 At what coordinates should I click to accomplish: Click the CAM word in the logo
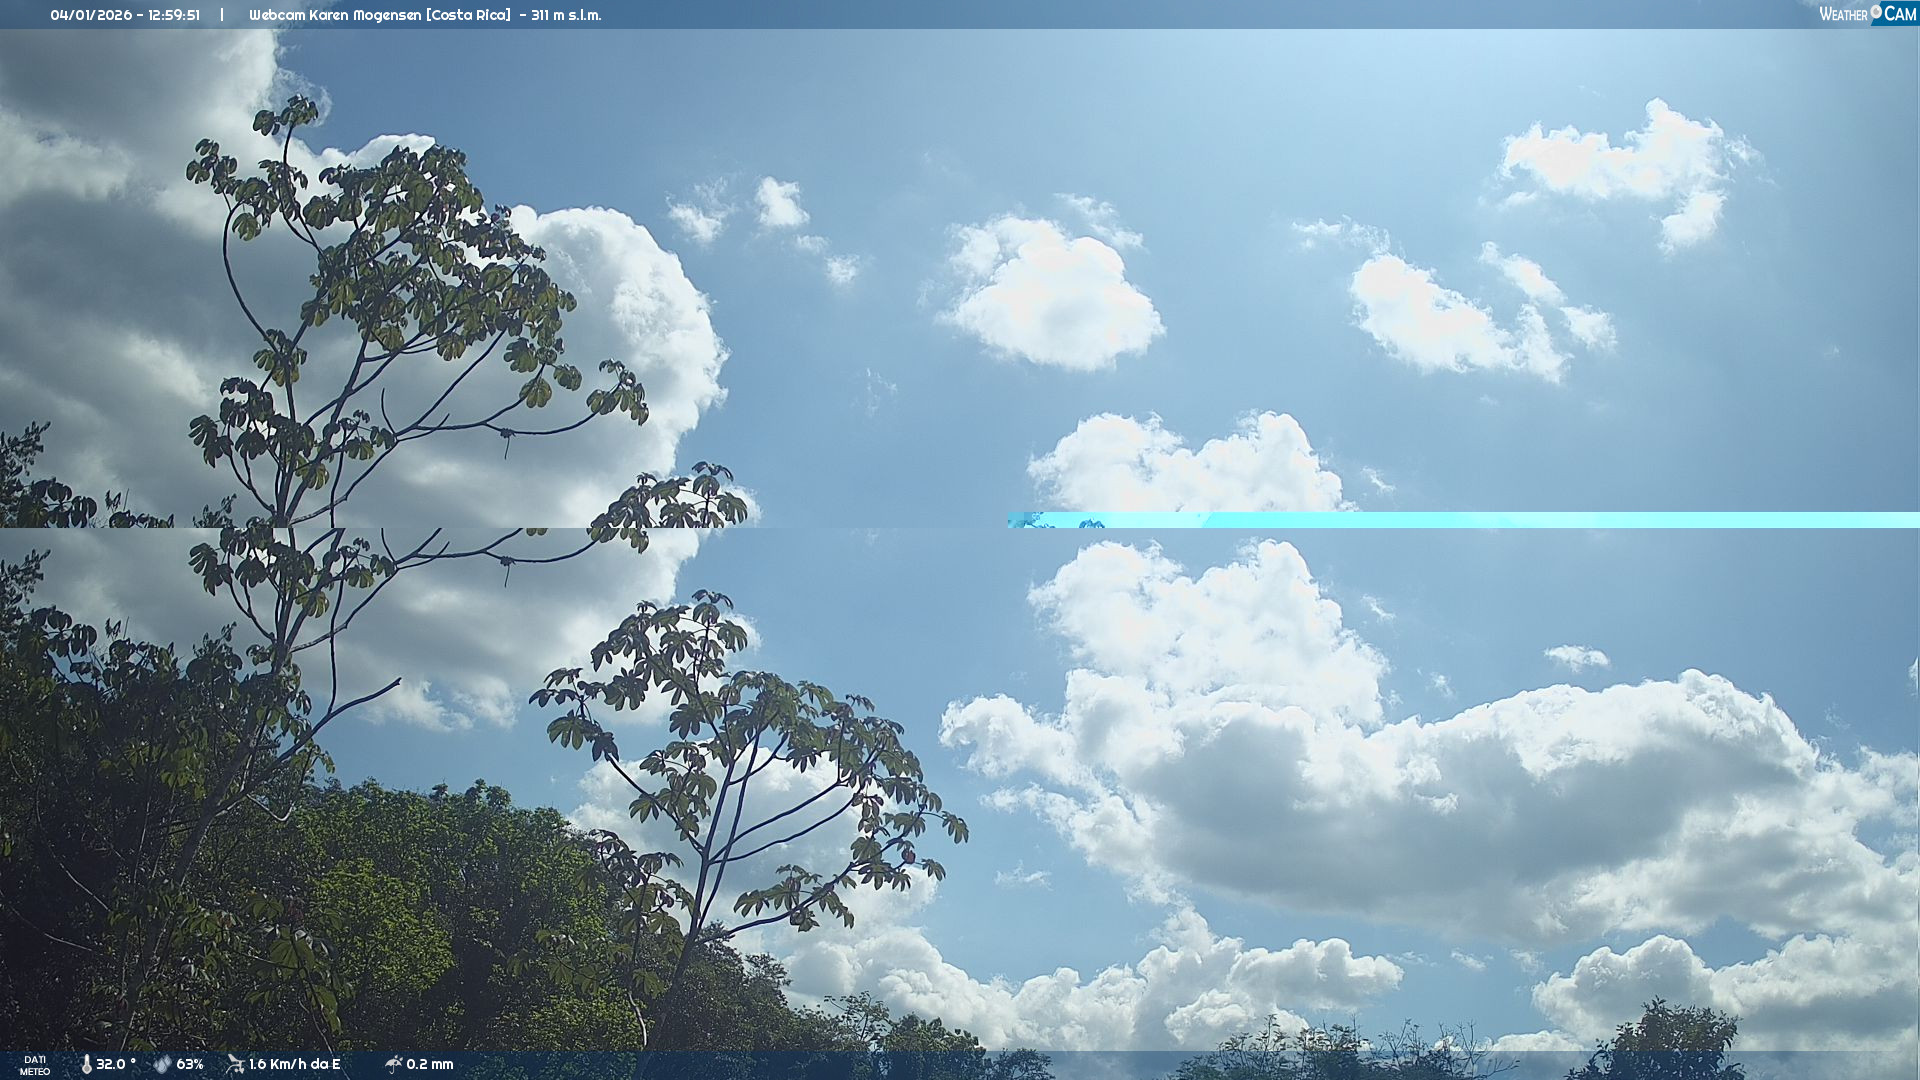pos(1900,14)
